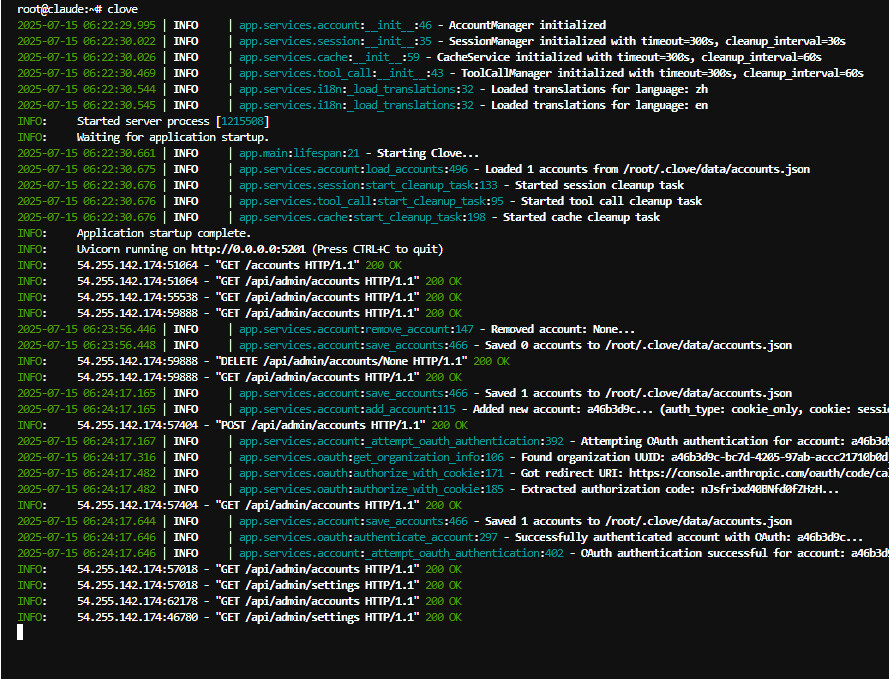The image size is (889, 679).
Task: Click the Started cache cleanup task message
Action: coord(581,217)
